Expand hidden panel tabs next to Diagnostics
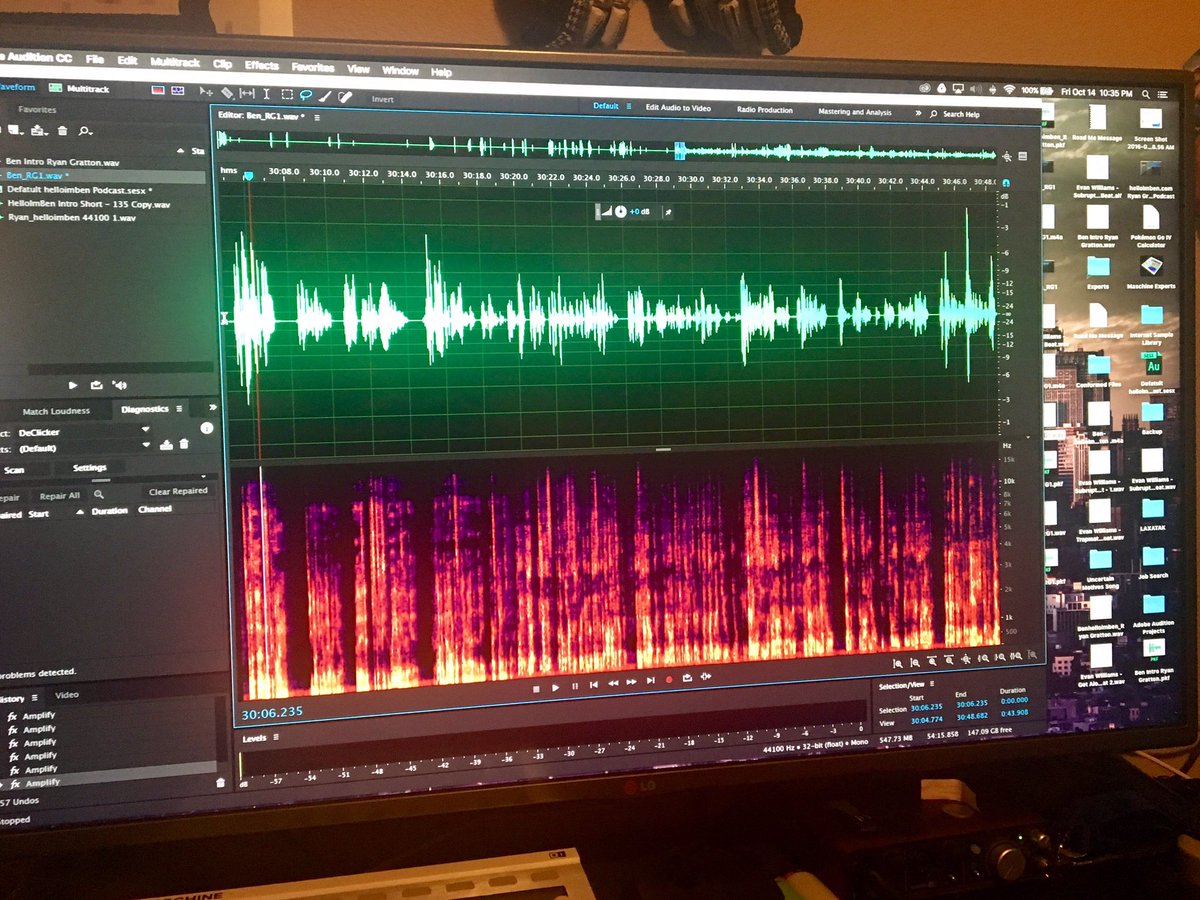This screenshot has width=1200, height=900. pos(212,407)
